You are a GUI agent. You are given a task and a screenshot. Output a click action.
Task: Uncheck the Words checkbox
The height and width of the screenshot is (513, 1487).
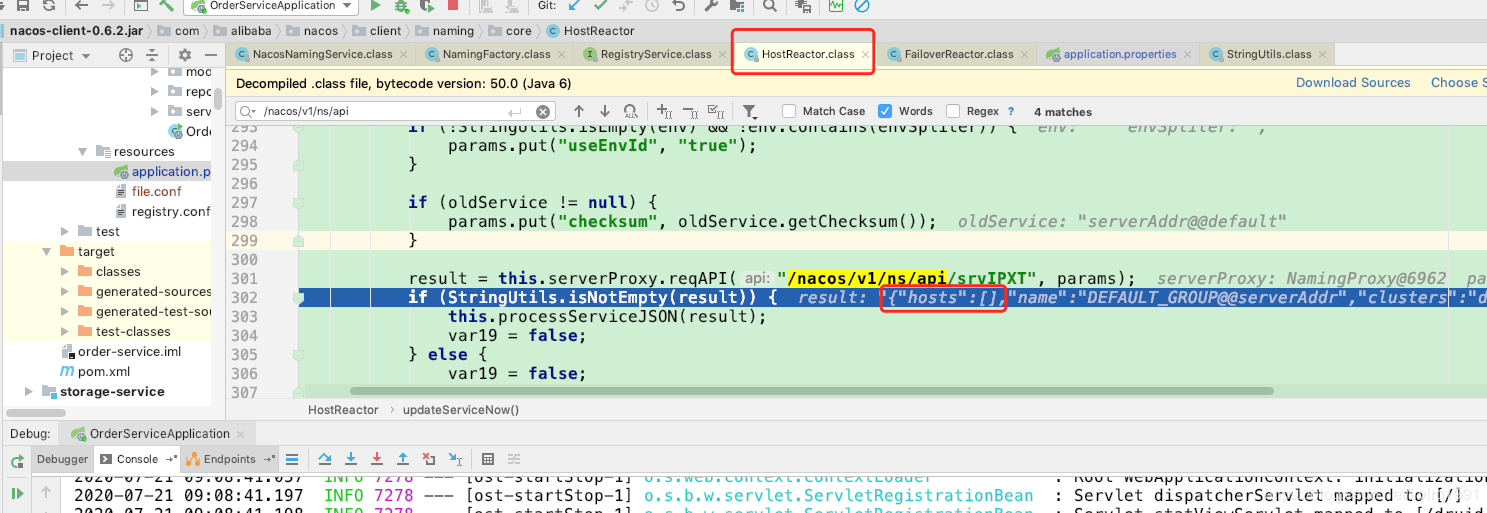click(x=885, y=111)
